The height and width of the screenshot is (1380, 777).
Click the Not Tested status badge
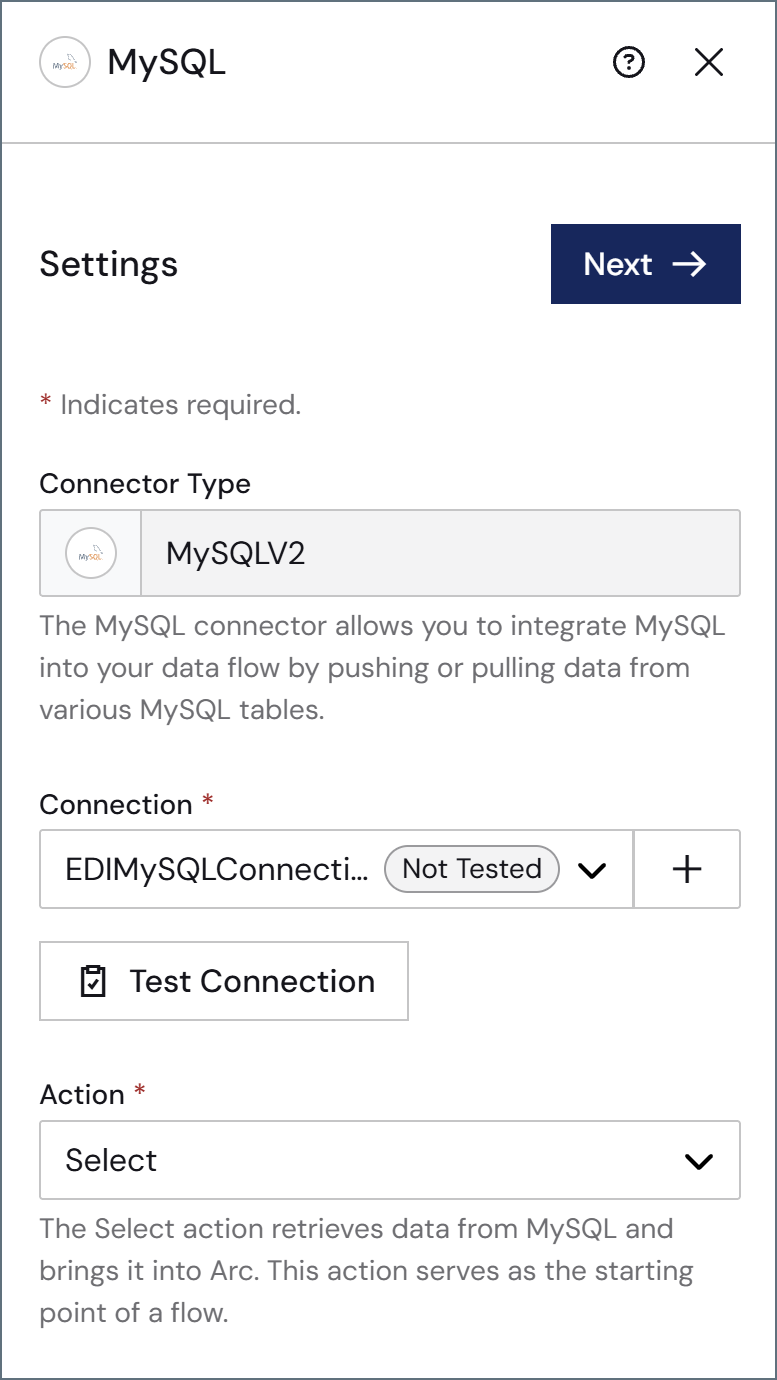[472, 869]
